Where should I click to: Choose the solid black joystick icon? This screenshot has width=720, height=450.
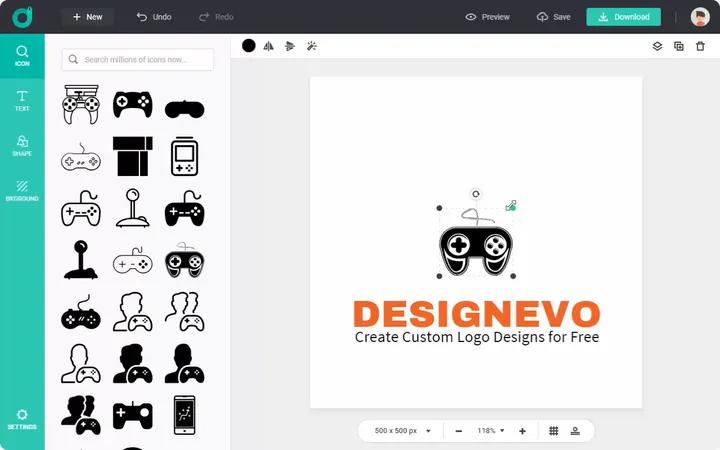click(81, 260)
